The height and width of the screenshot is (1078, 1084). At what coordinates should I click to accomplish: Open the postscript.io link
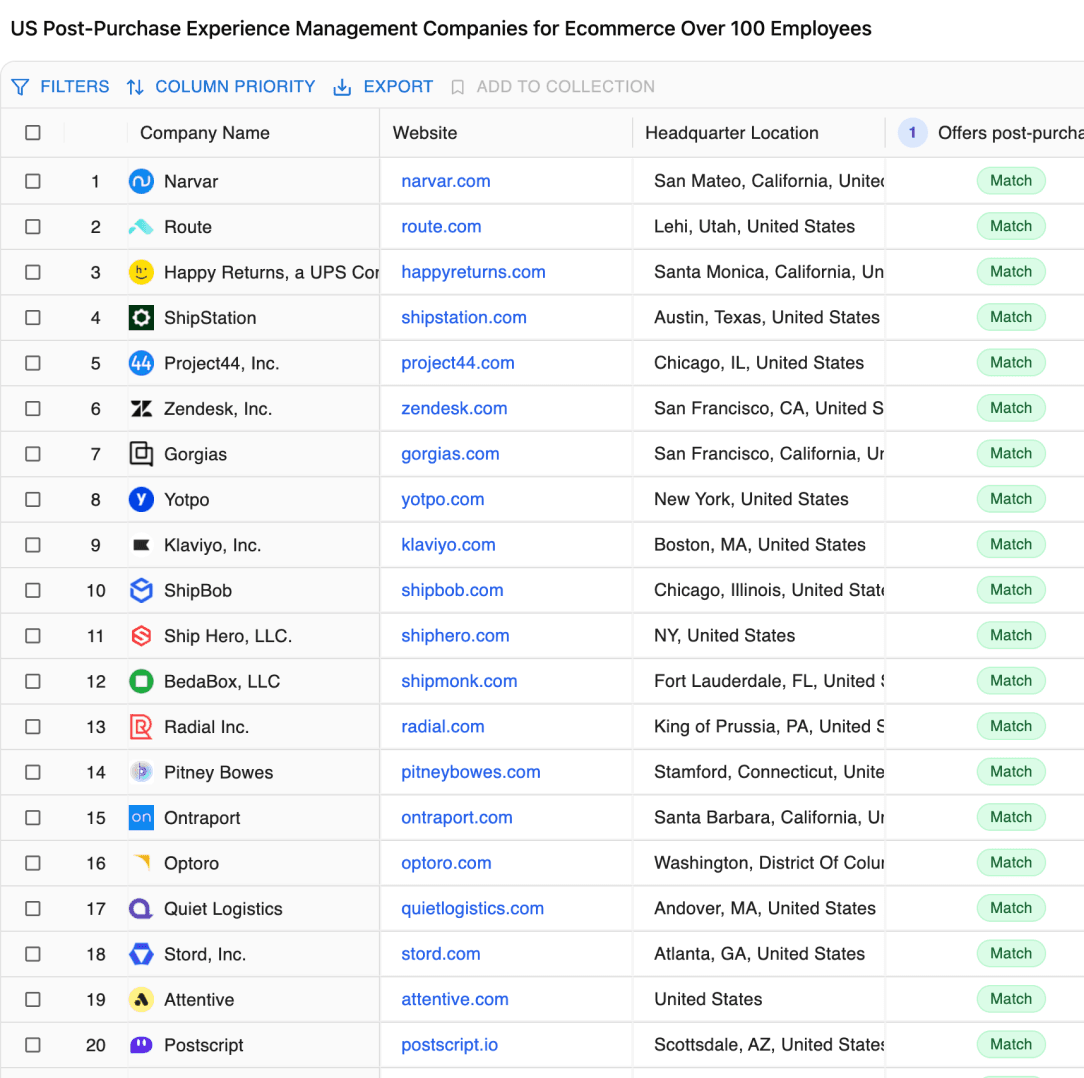tap(449, 1045)
